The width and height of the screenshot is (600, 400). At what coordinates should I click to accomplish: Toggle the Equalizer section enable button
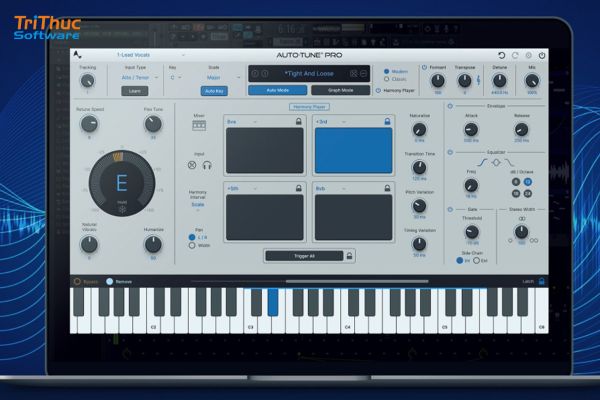[450, 152]
